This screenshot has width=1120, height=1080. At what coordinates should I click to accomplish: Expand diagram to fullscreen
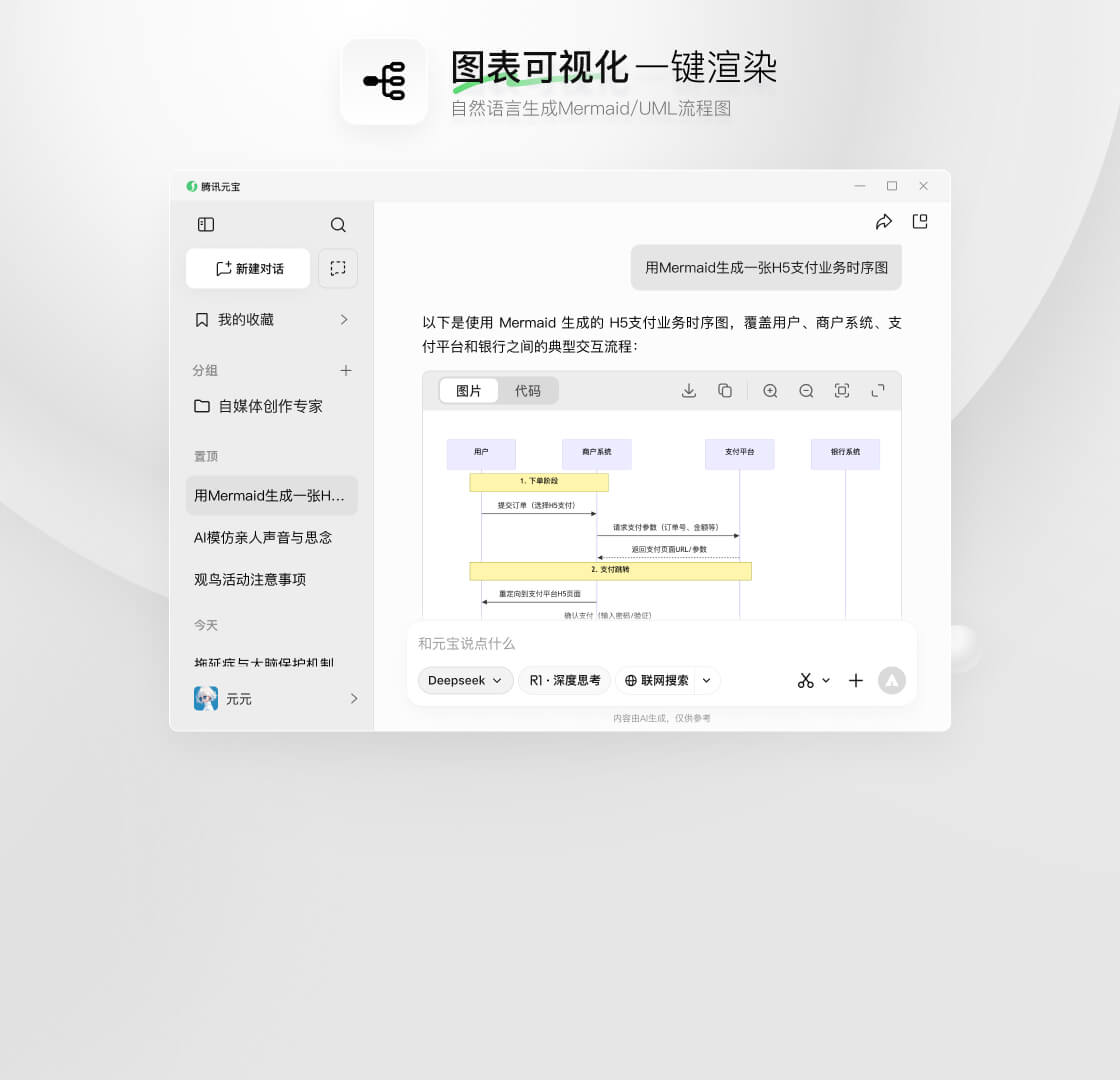tap(878, 391)
